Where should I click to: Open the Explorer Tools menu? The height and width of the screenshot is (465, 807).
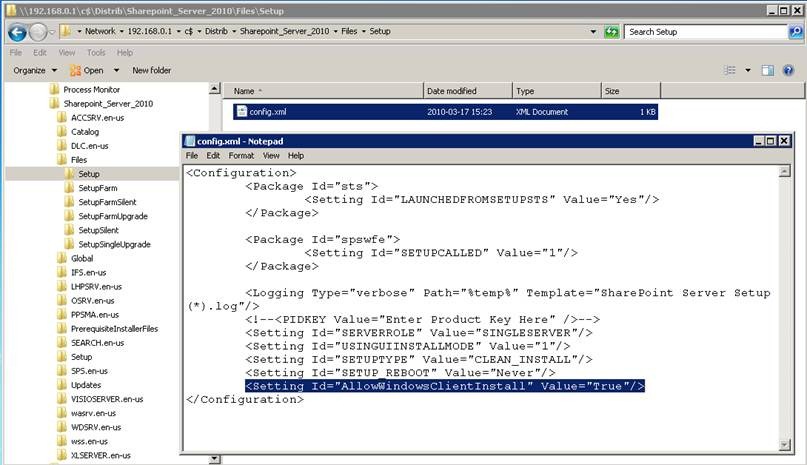point(96,53)
